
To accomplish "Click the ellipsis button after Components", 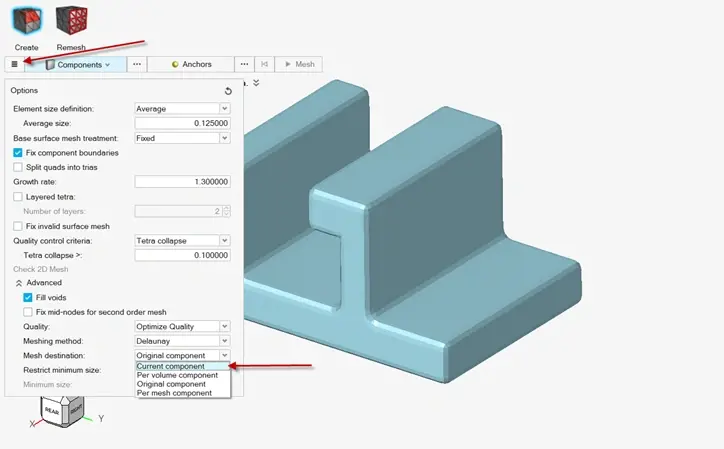I will (137, 64).
